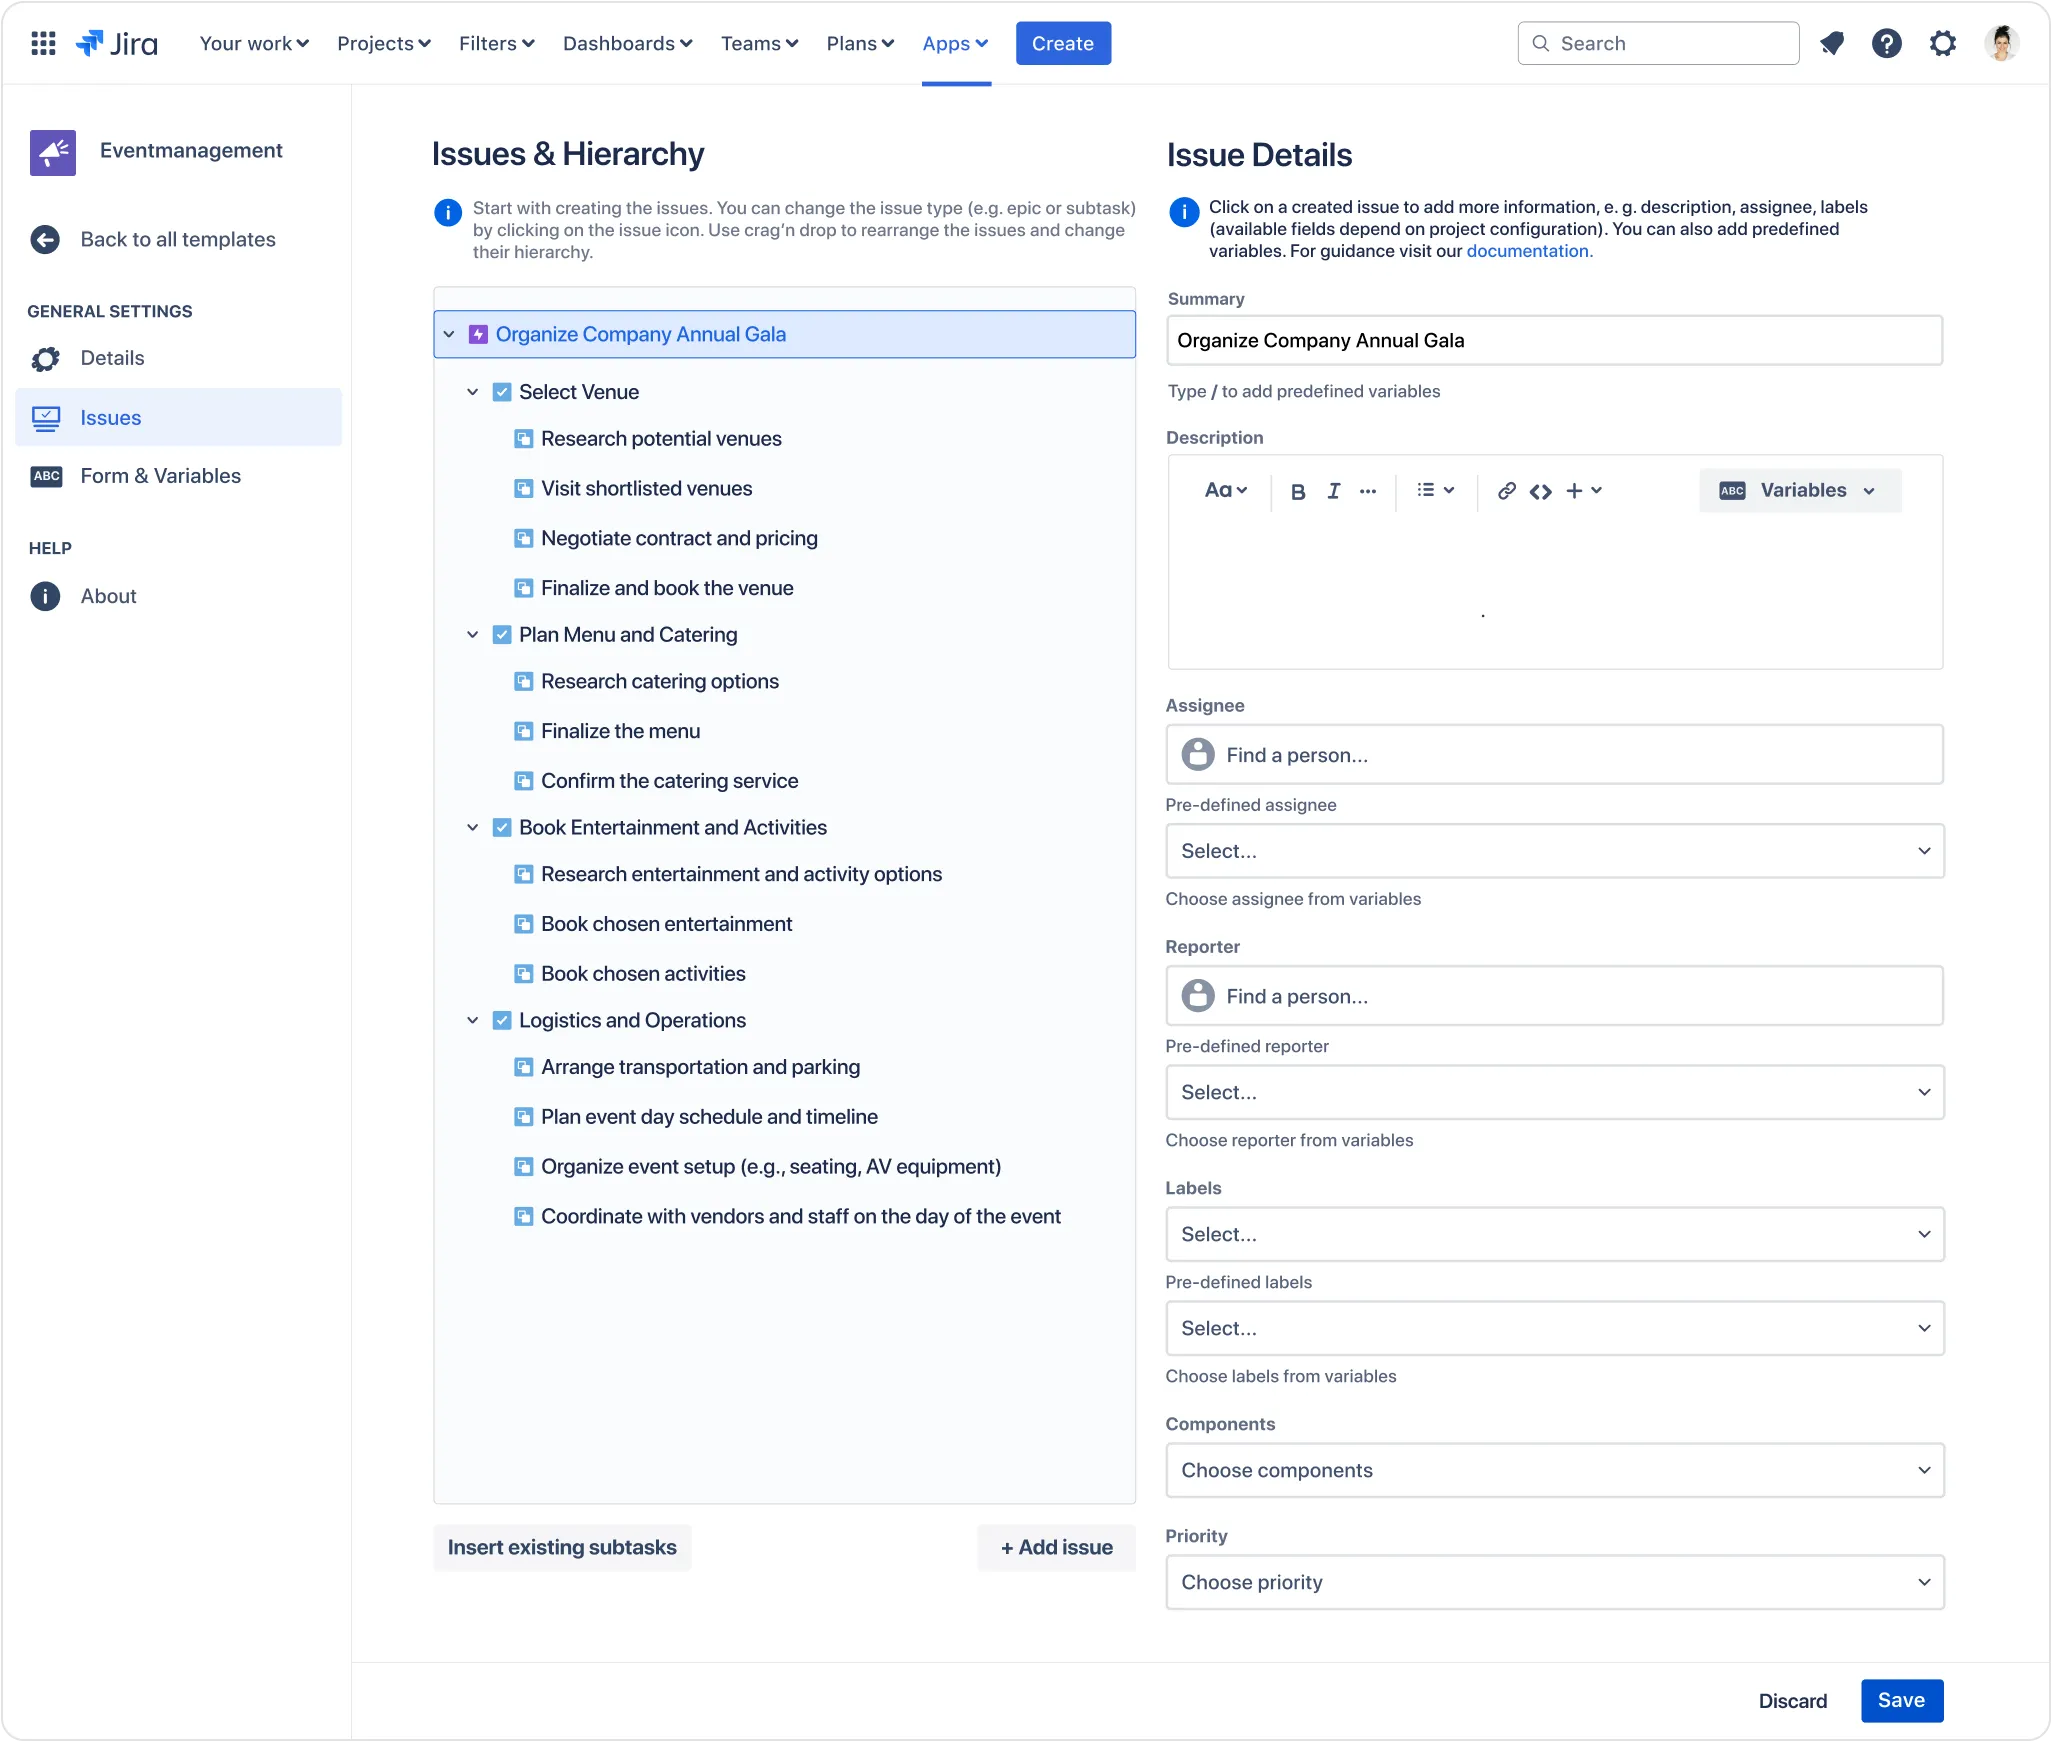Open more formatting options ellipsis
Screen dimensions: 2051x1741
(x=1368, y=491)
